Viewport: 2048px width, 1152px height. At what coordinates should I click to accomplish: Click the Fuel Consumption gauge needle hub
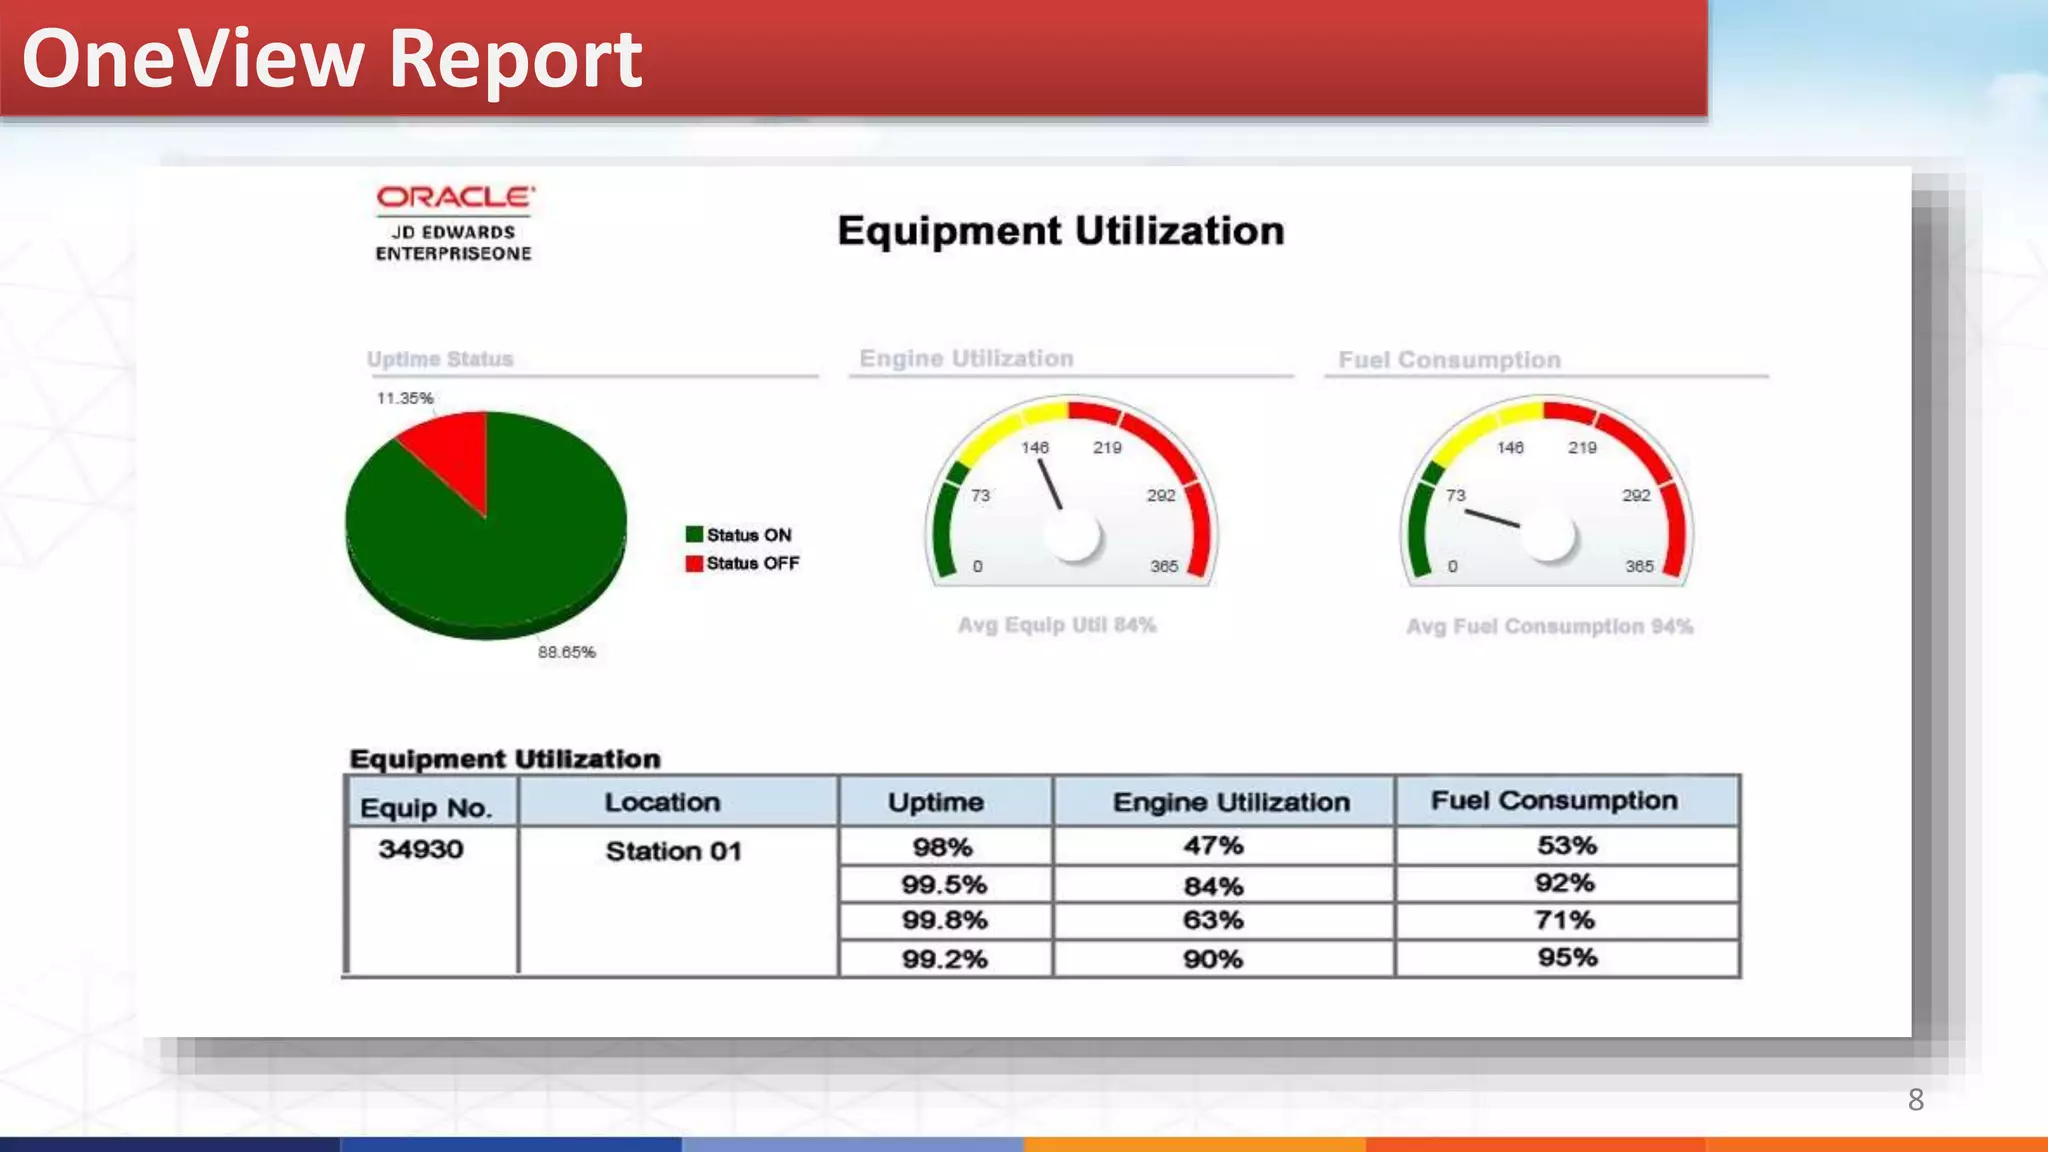pos(1548,536)
